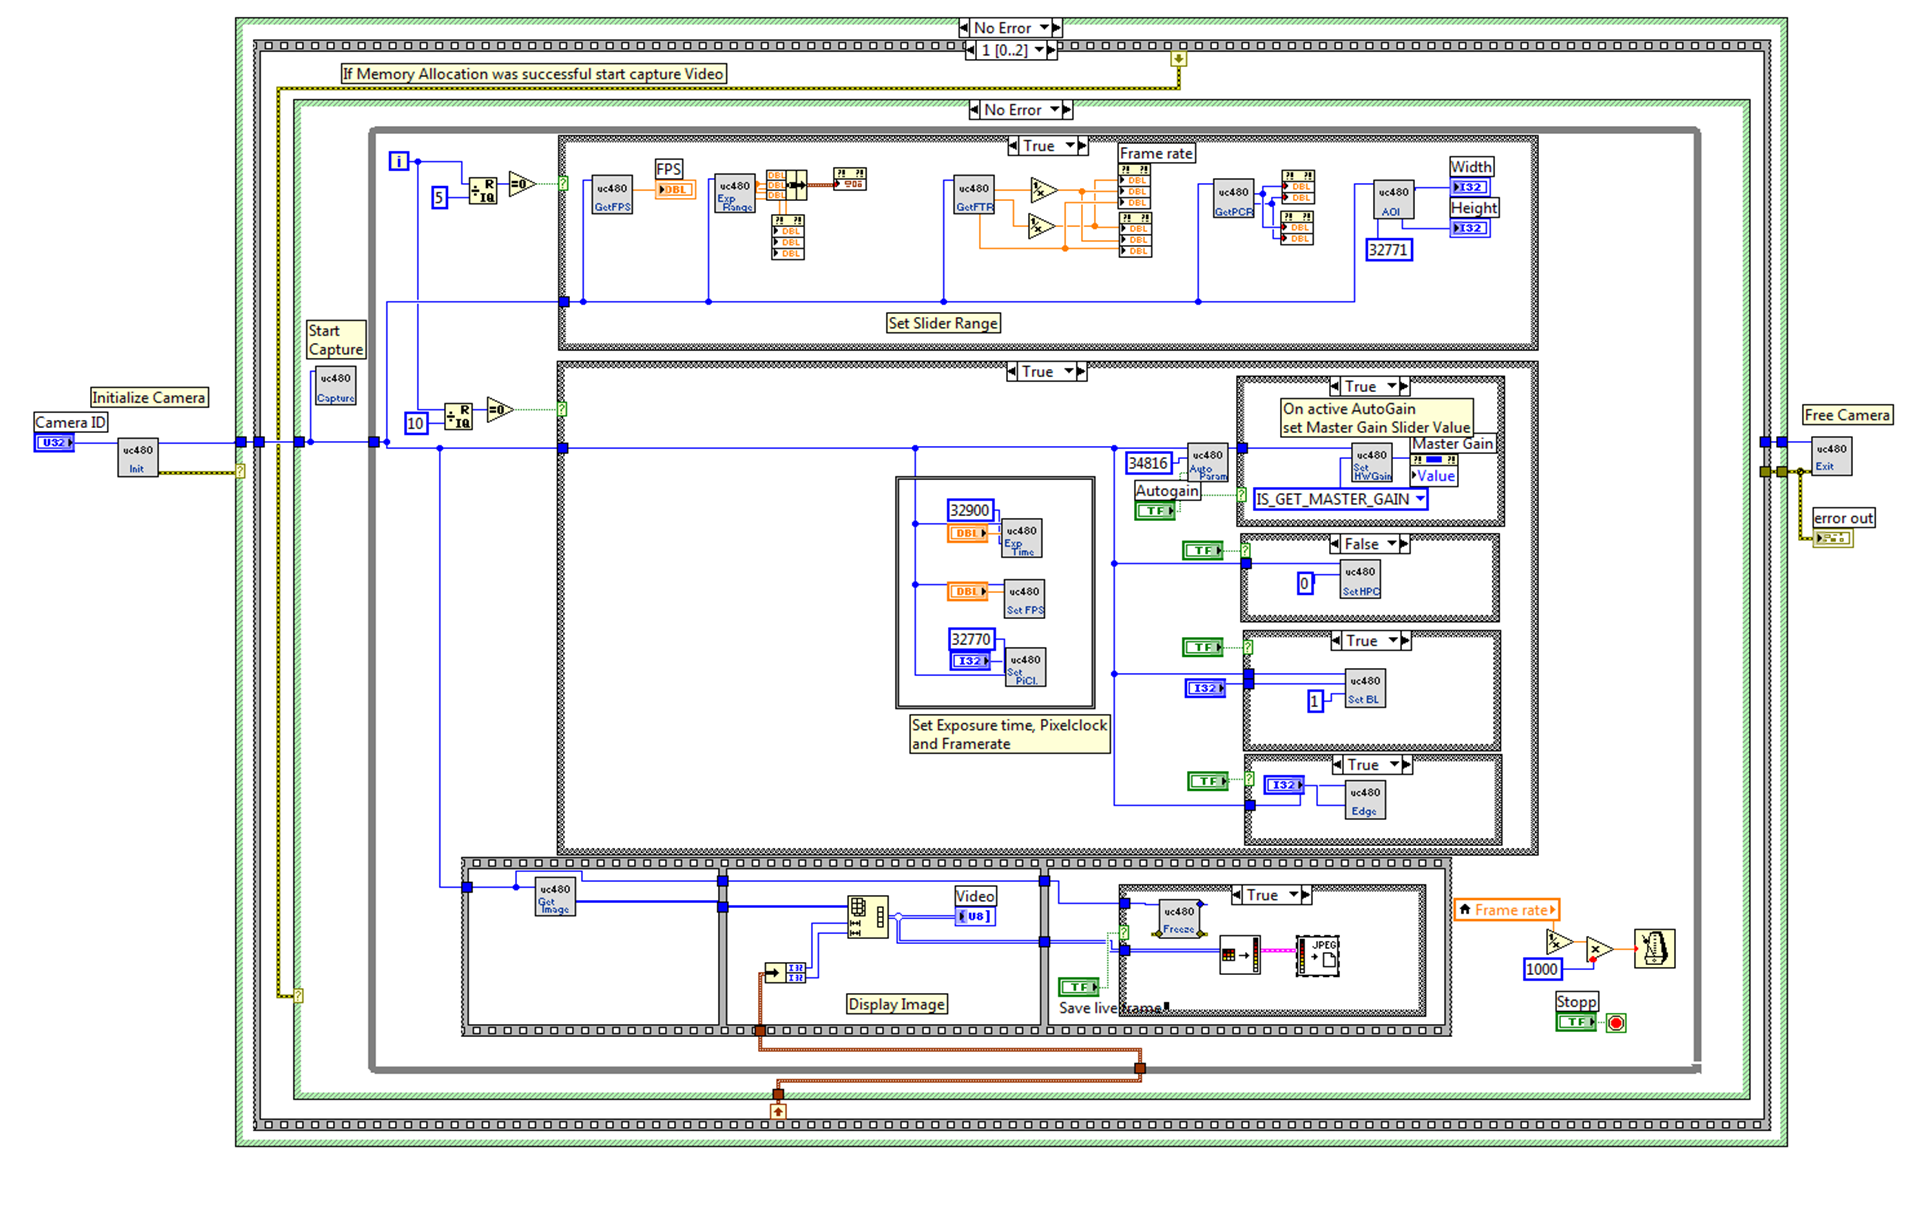Open the 1 [0..2] sequence frame selector
This screenshot has width=1916, height=1205.
tap(1039, 50)
